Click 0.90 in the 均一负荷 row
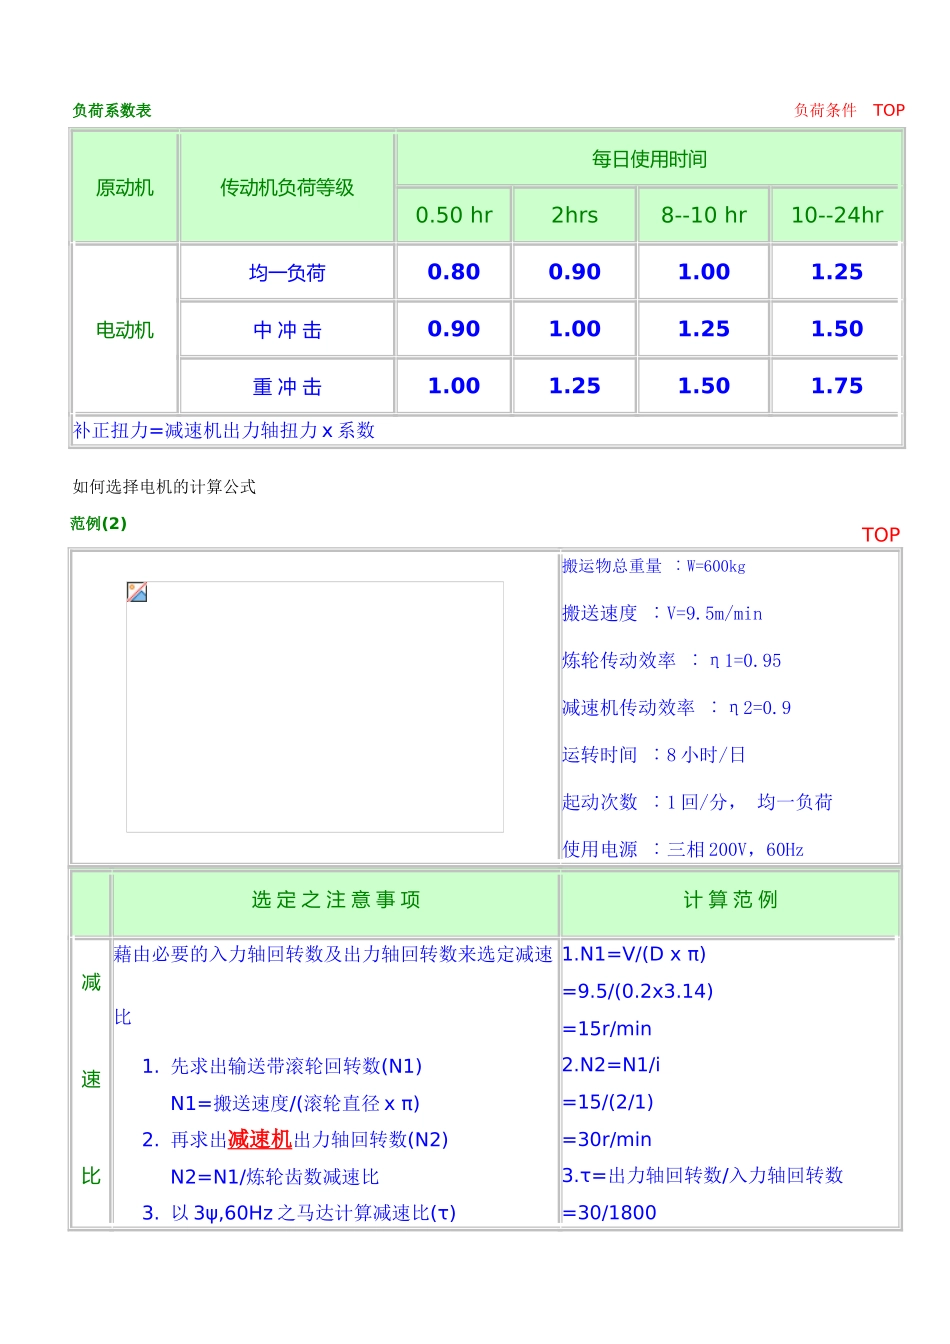Viewport: 950px width, 1344px height. coord(575,272)
